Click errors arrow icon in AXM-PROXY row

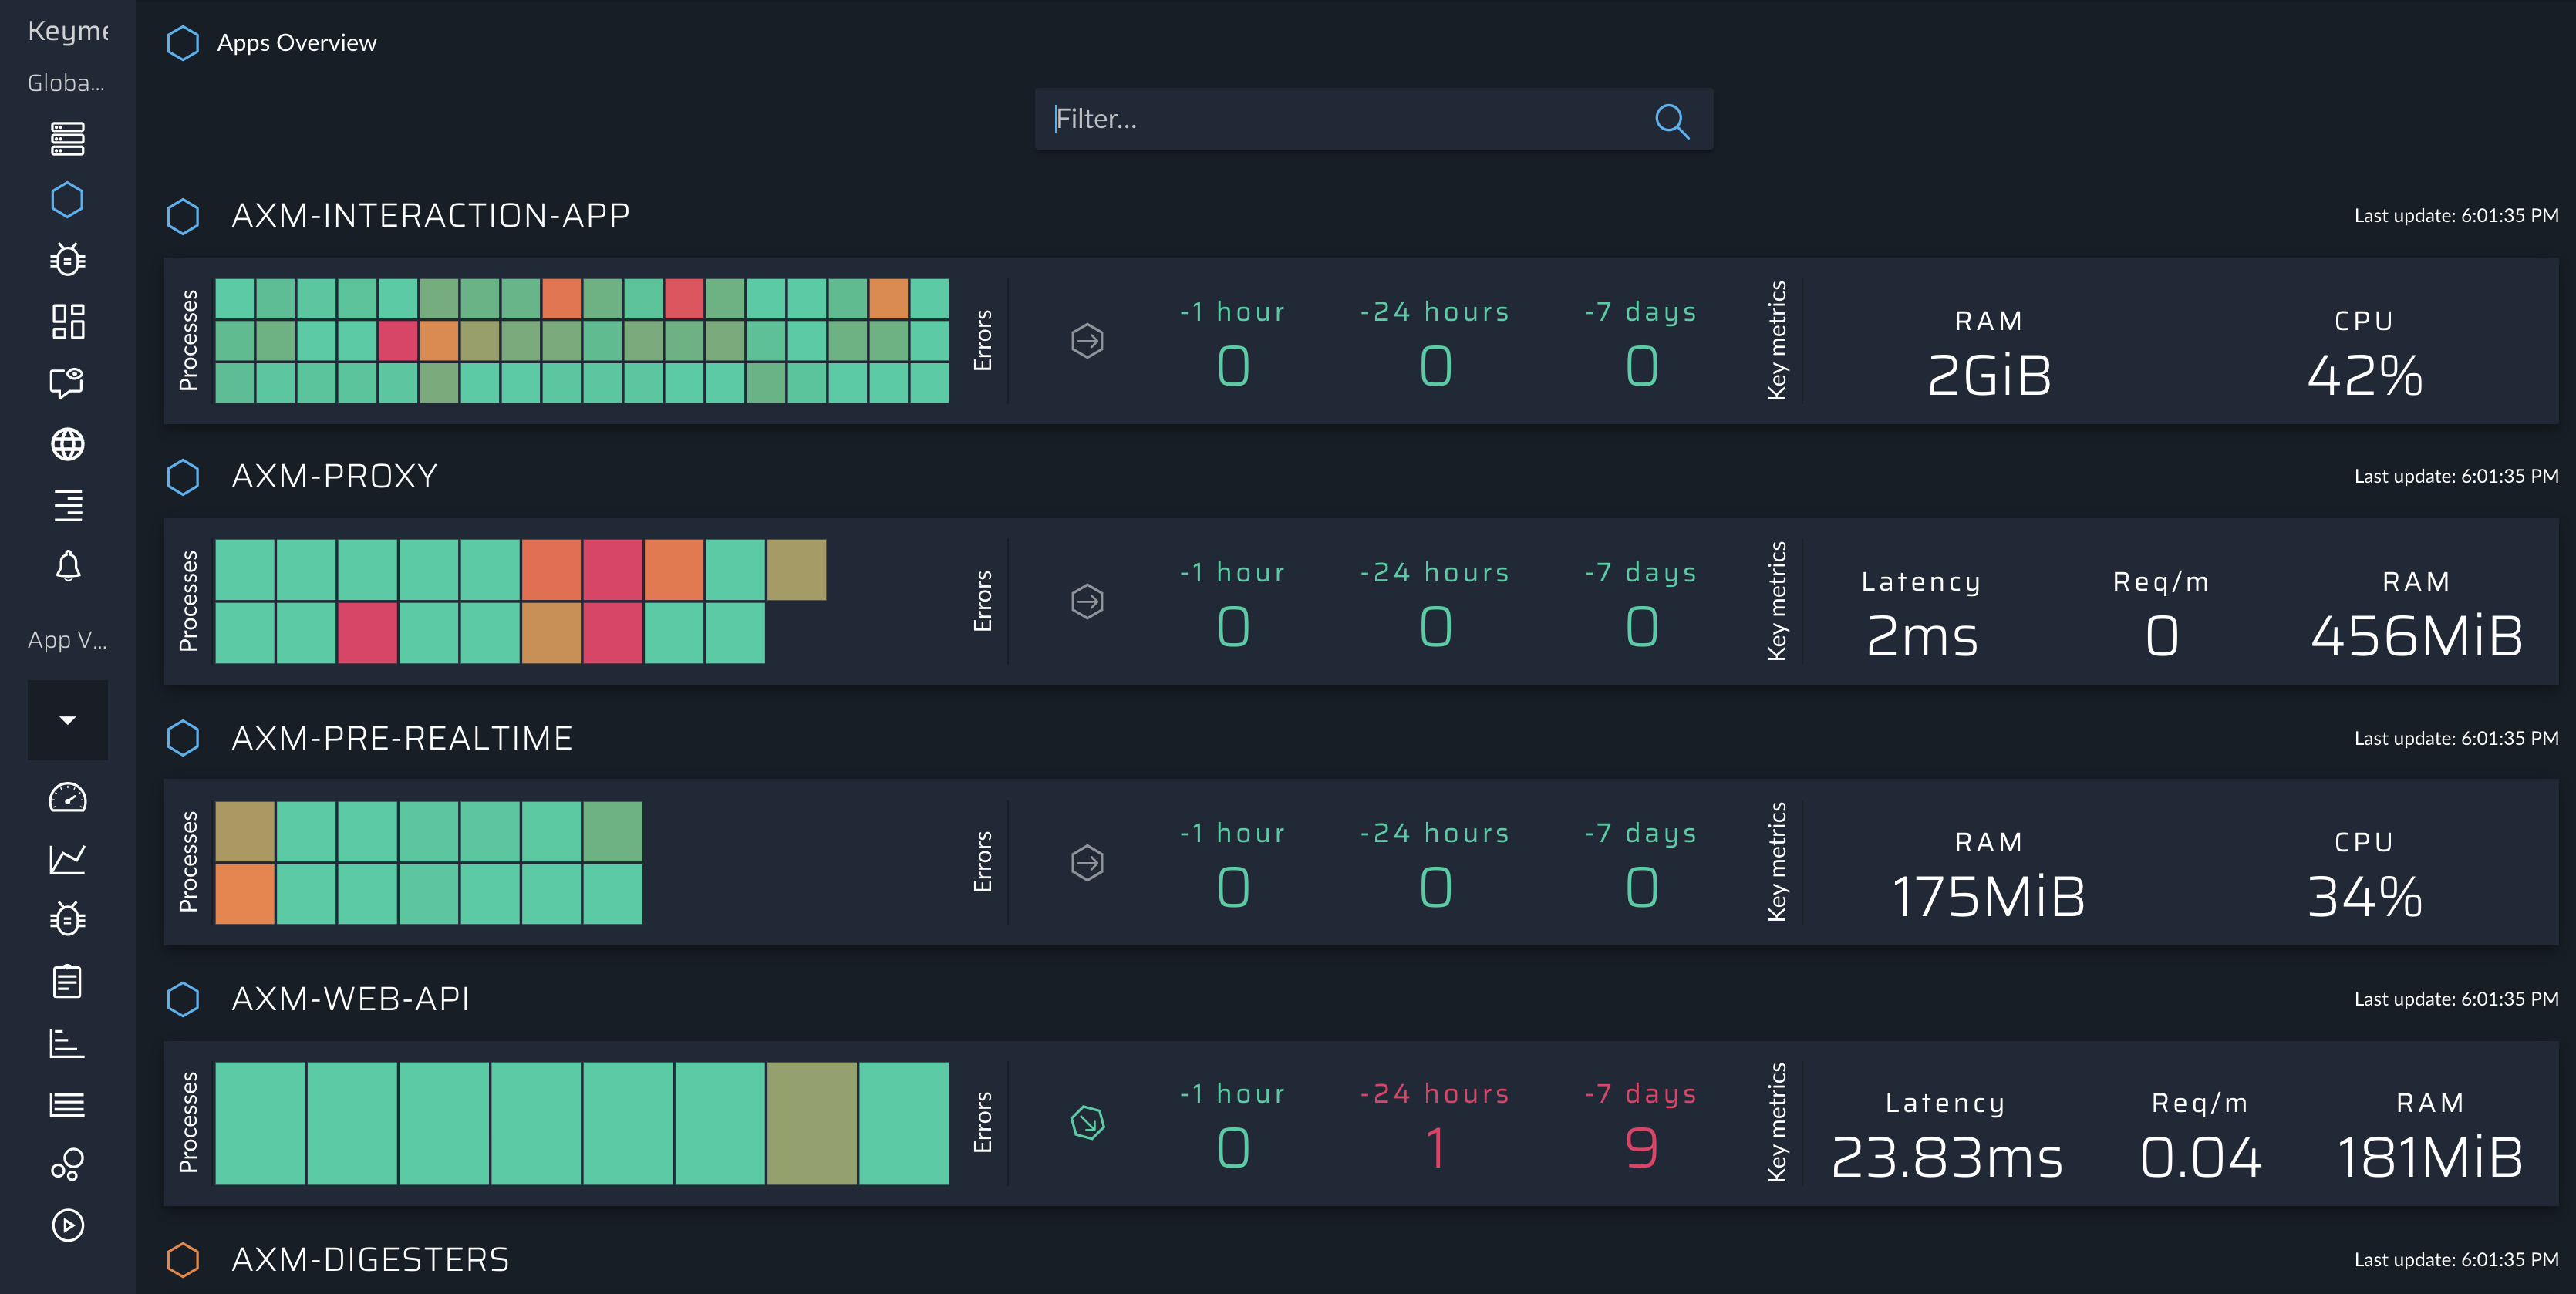1087,602
